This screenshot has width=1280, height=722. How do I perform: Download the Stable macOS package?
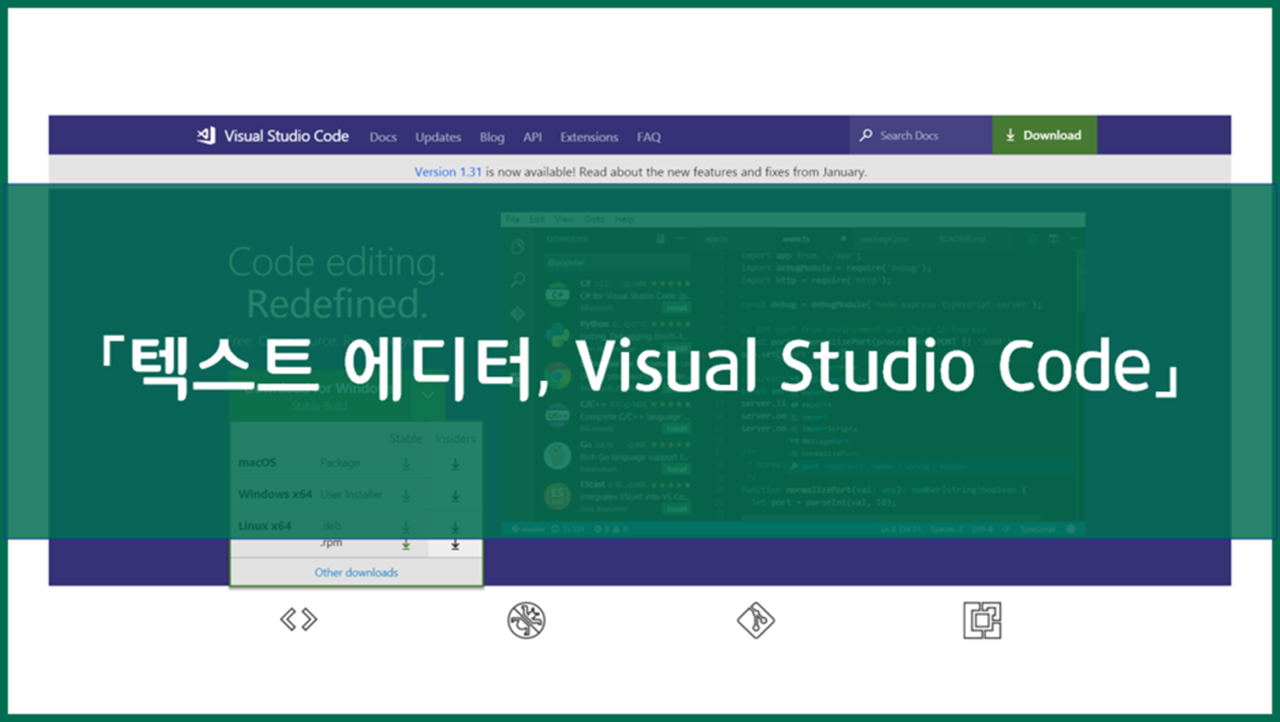coord(406,464)
